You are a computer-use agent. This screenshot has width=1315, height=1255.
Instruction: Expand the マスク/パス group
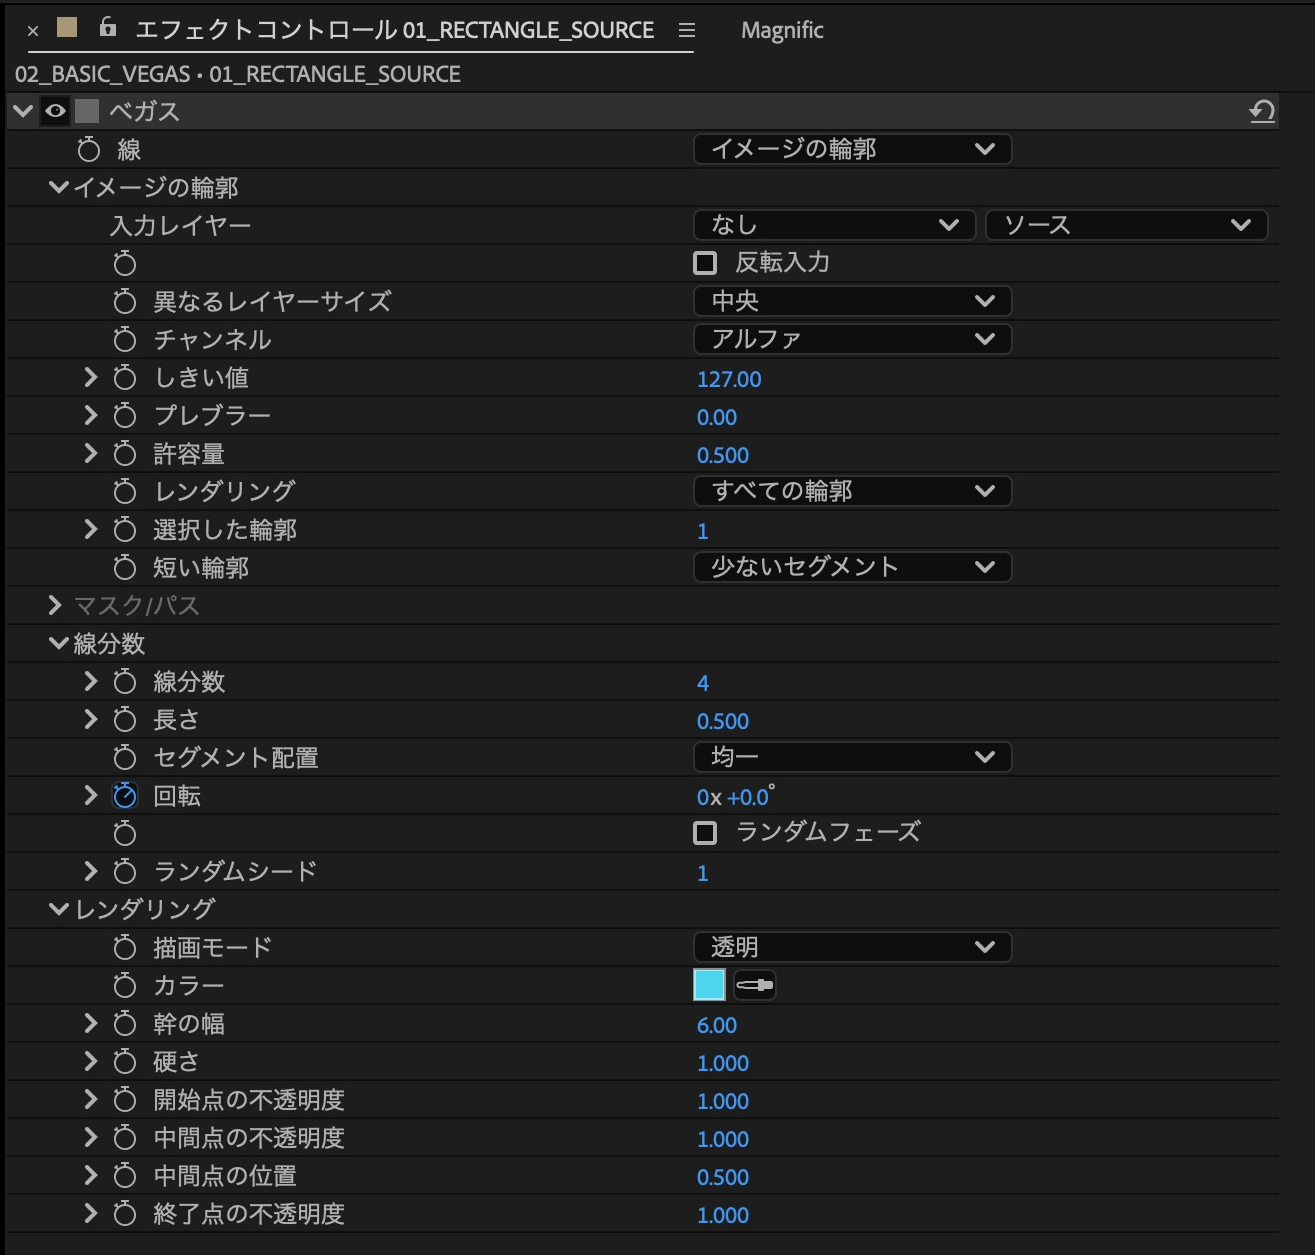55,605
